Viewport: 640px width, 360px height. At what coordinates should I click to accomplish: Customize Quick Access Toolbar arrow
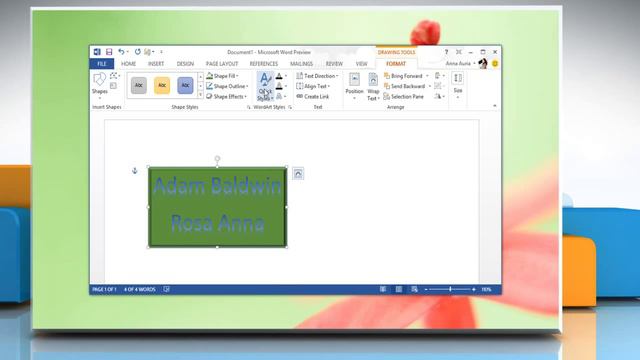161,52
